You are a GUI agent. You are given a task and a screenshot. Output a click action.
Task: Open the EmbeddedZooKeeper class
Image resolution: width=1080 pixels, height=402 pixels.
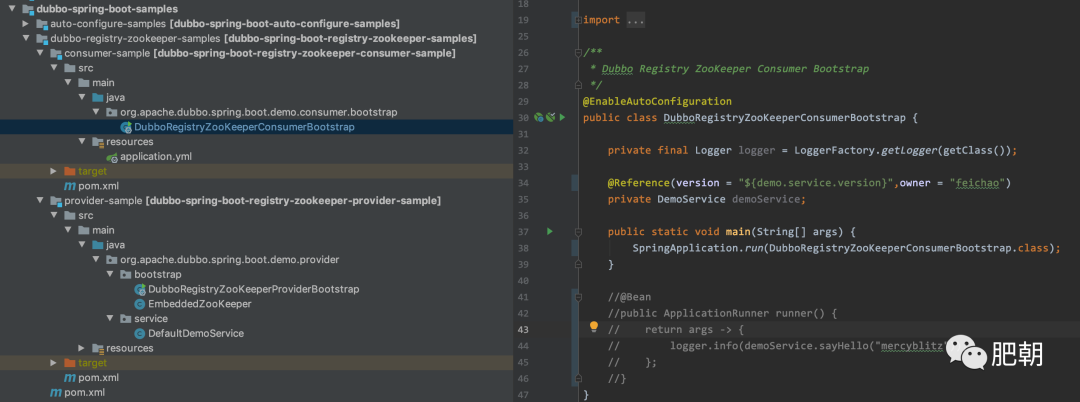pyautogui.click(x=200, y=304)
